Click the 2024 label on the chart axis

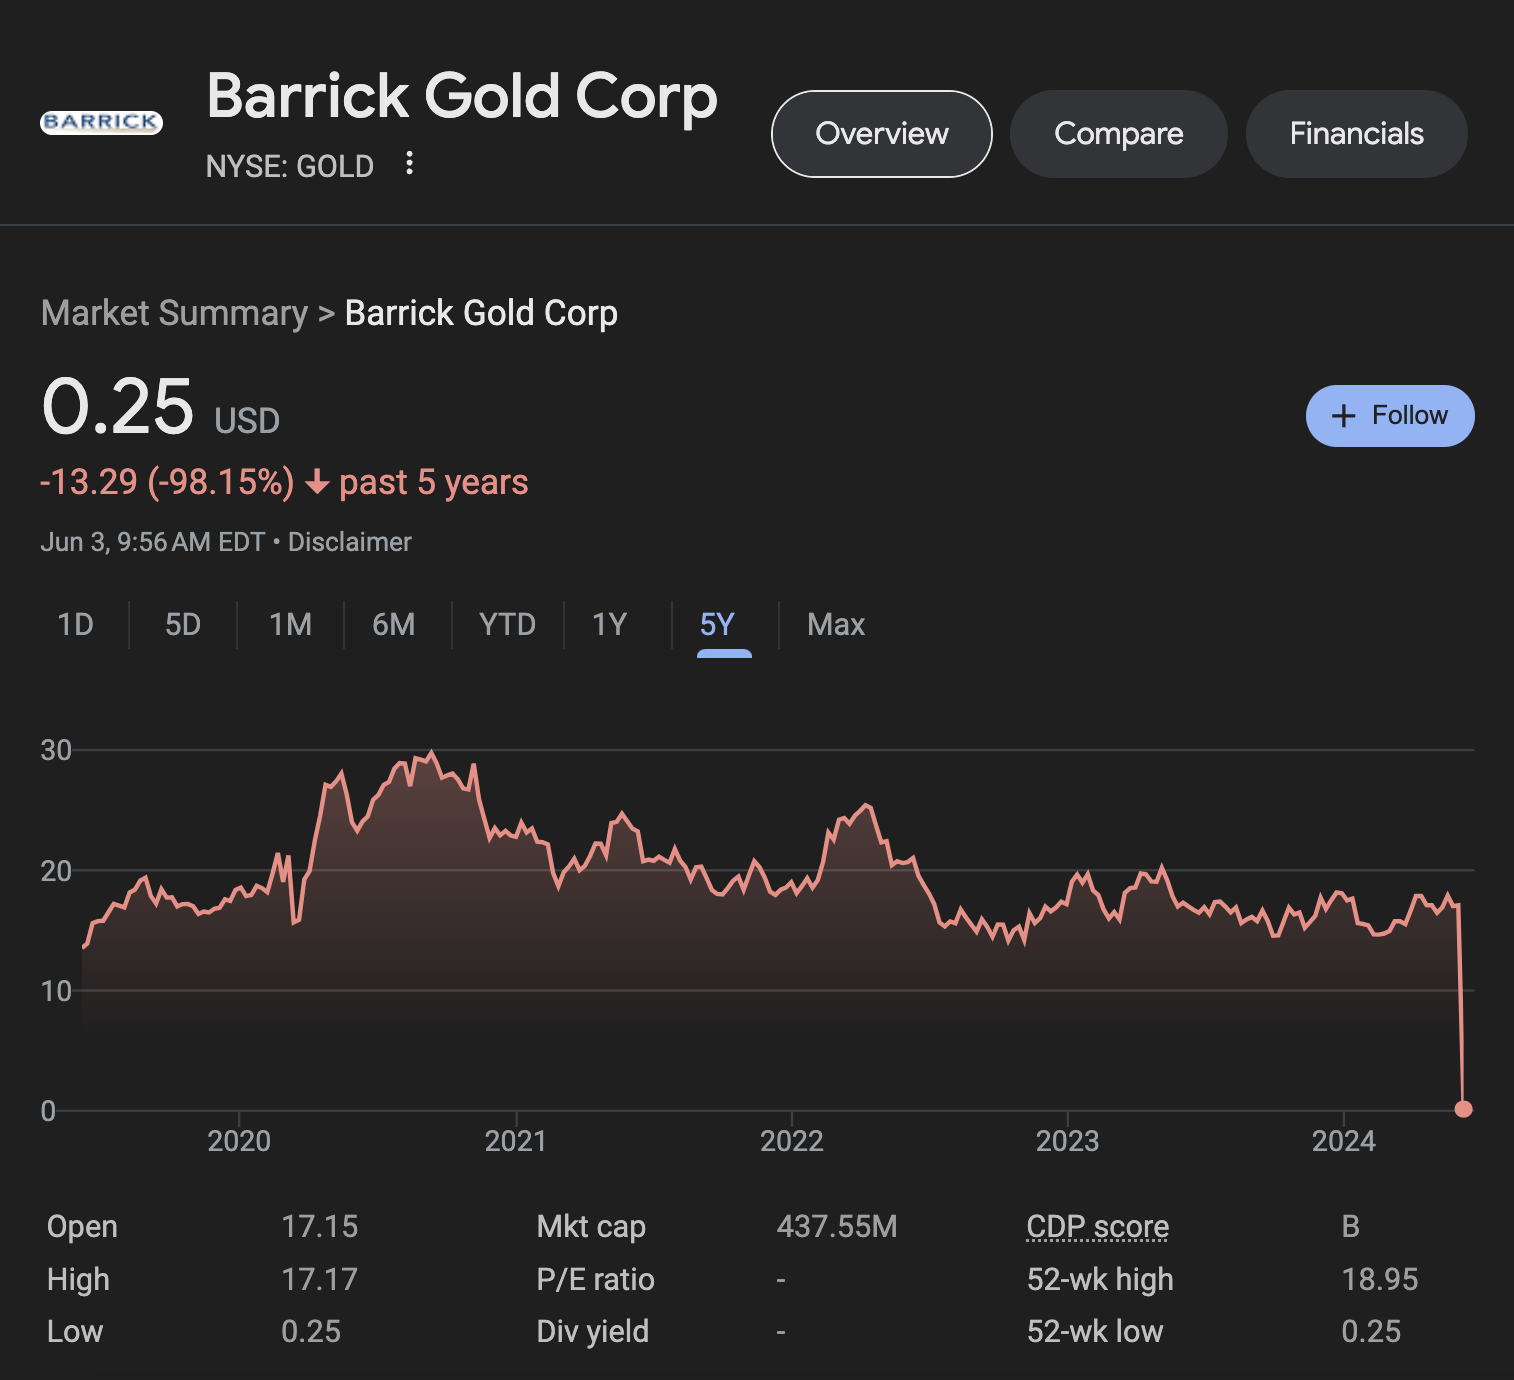[x=1344, y=1141]
